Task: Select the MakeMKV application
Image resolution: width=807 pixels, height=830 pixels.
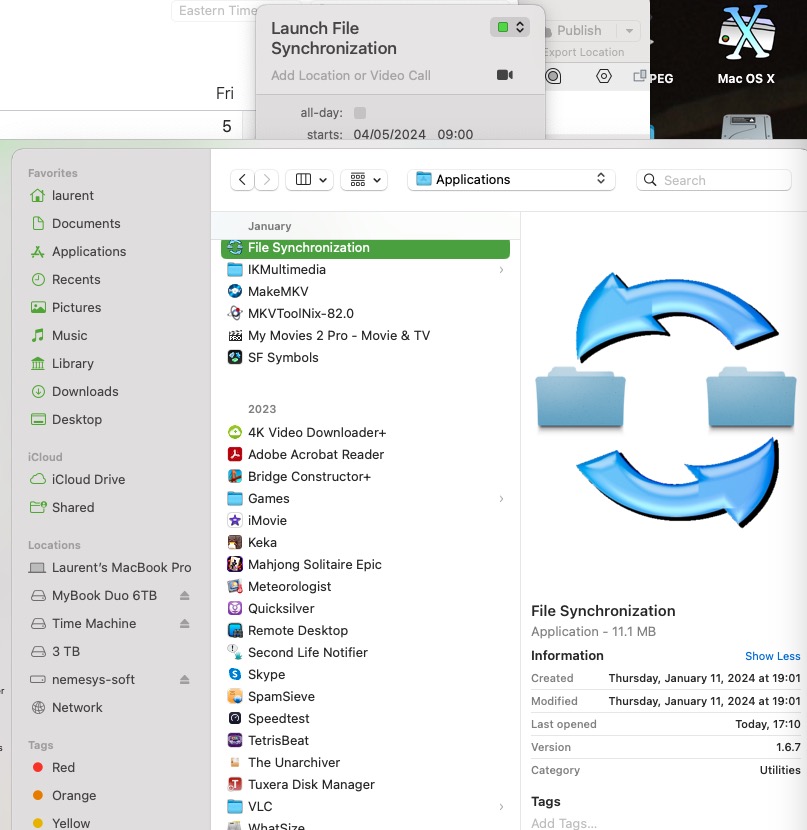Action: pyautogui.click(x=280, y=292)
